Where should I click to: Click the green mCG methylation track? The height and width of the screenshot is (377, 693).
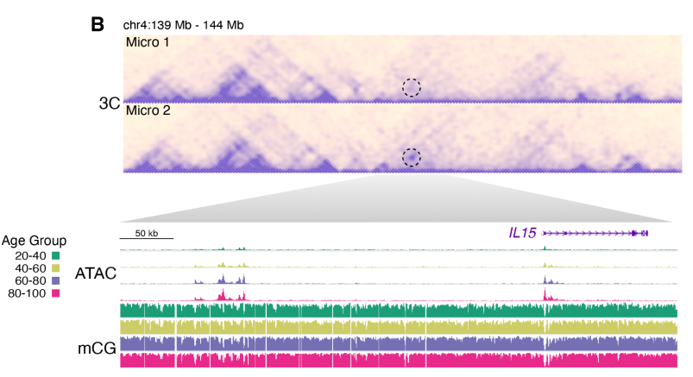399,310
